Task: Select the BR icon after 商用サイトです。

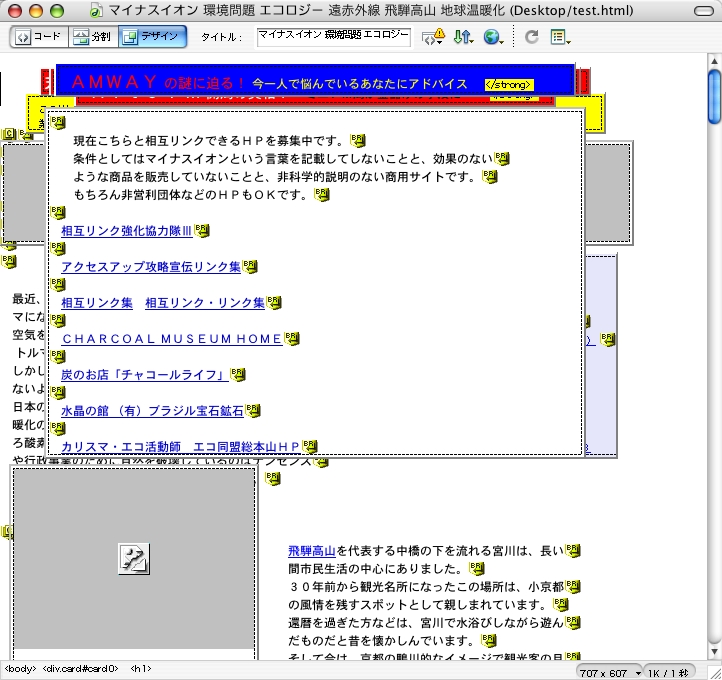Action: 489,176
